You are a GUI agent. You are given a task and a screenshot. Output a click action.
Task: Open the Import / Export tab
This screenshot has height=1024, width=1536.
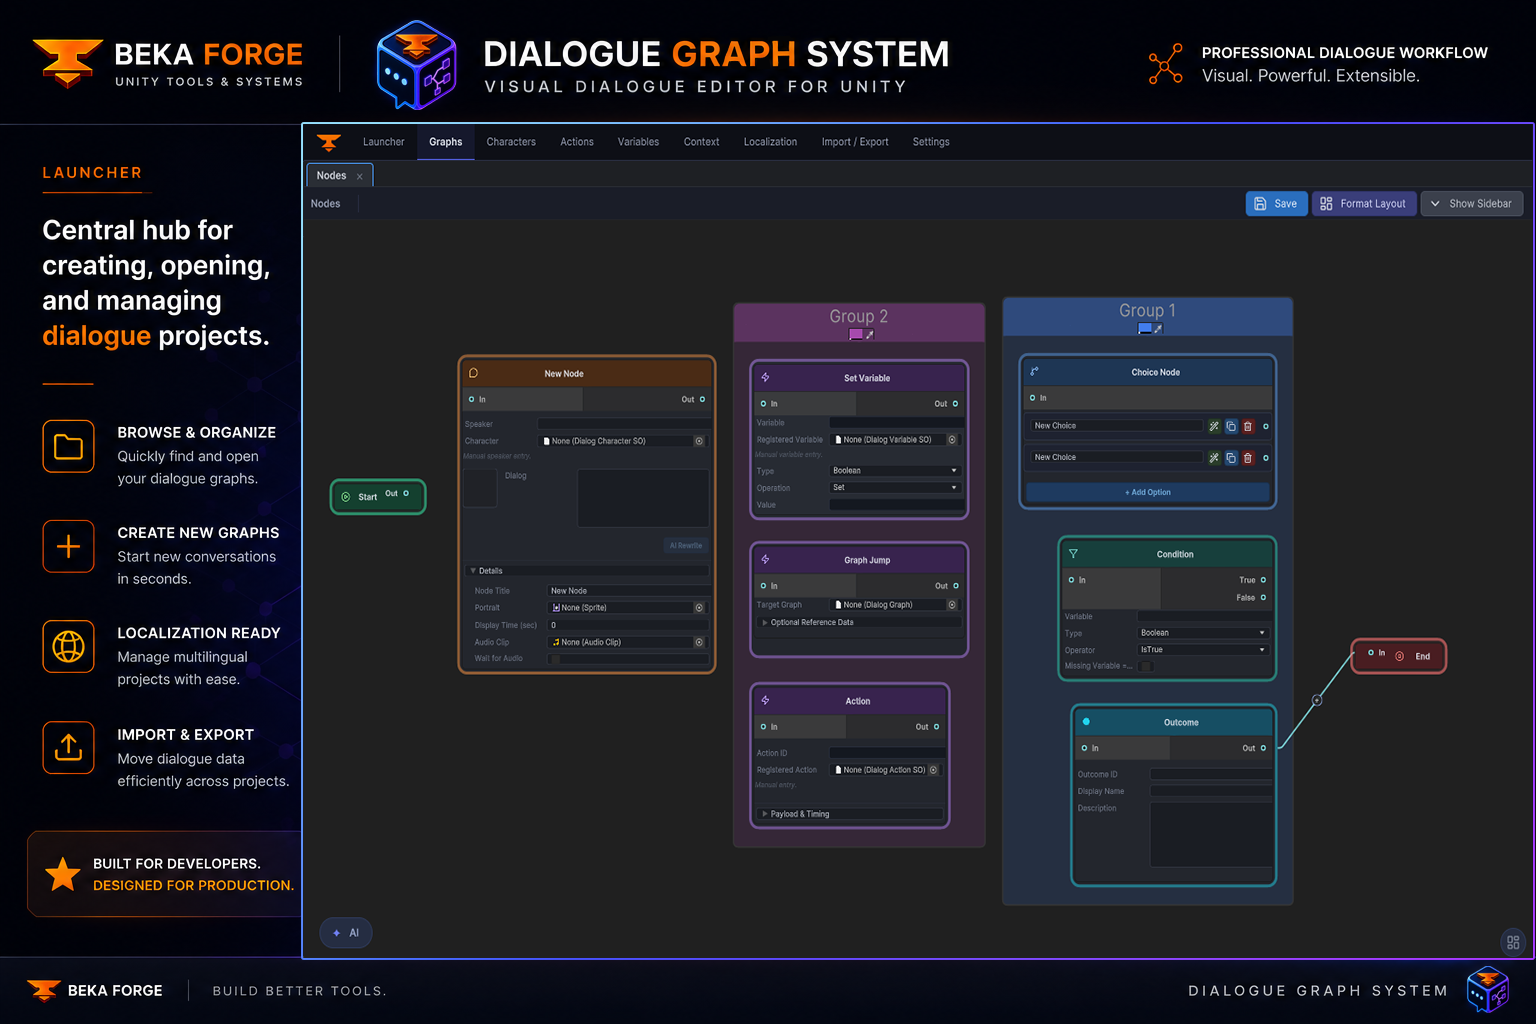[x=855, y=142]
